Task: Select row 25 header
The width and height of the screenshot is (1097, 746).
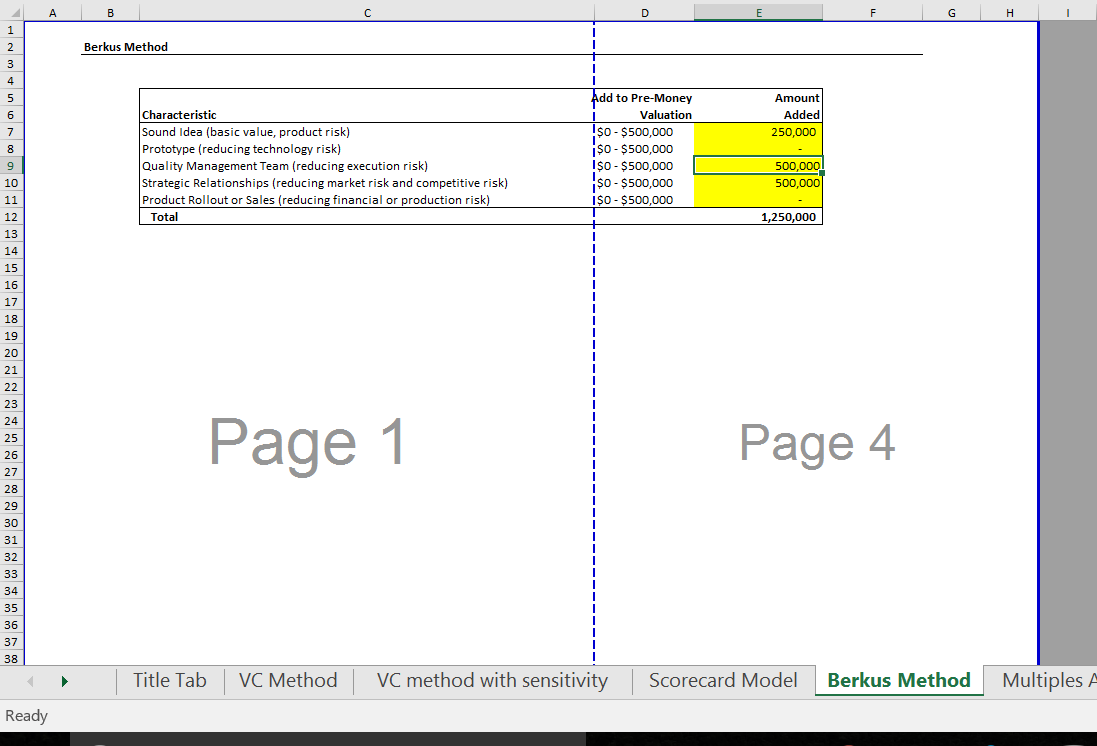Action: [11, 438]
